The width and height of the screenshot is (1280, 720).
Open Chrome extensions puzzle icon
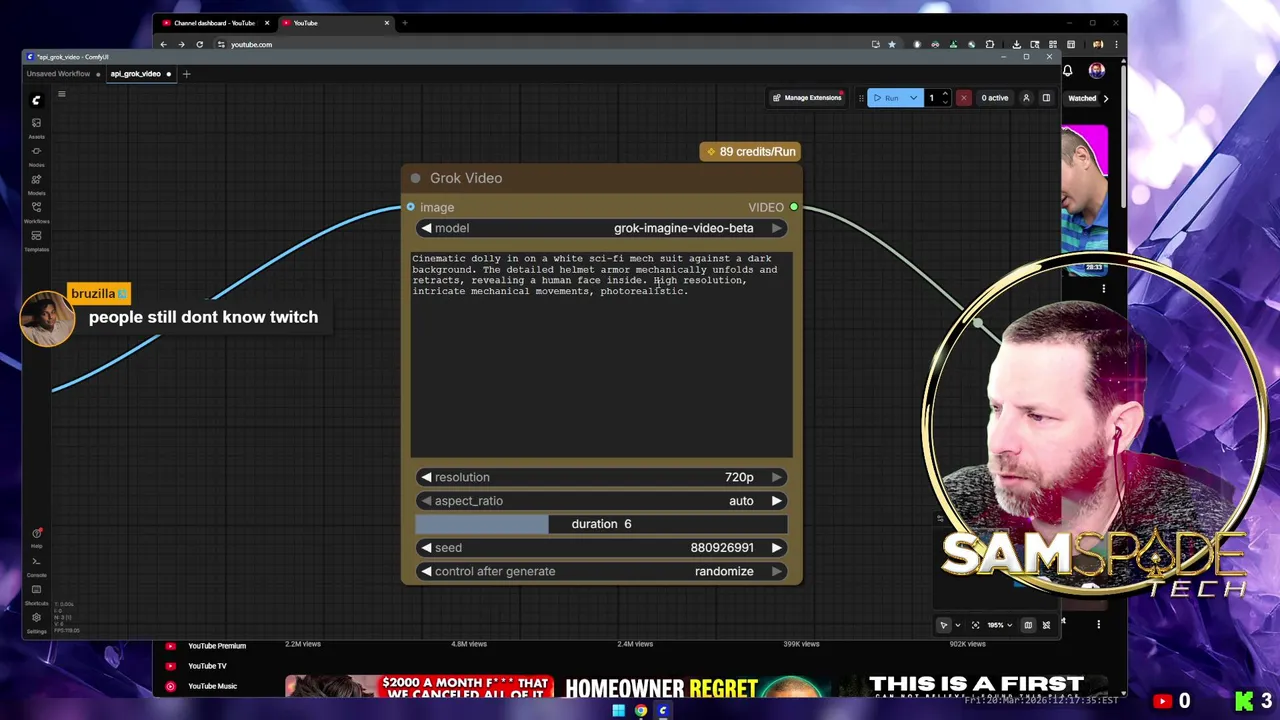coord(989,44)
